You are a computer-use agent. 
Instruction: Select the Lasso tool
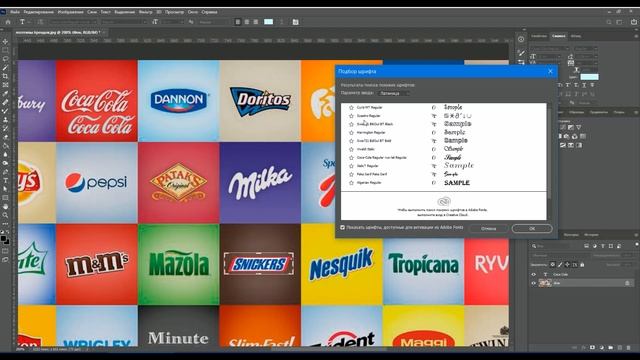5,59
